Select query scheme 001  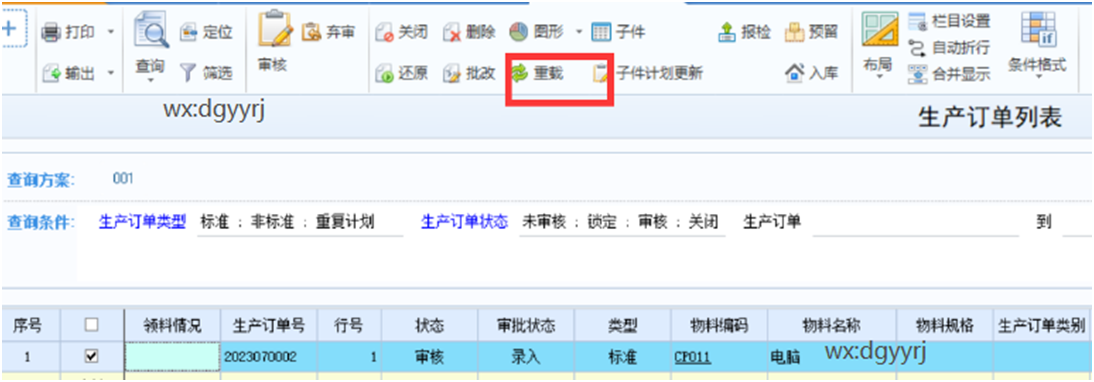pos(123,179)
